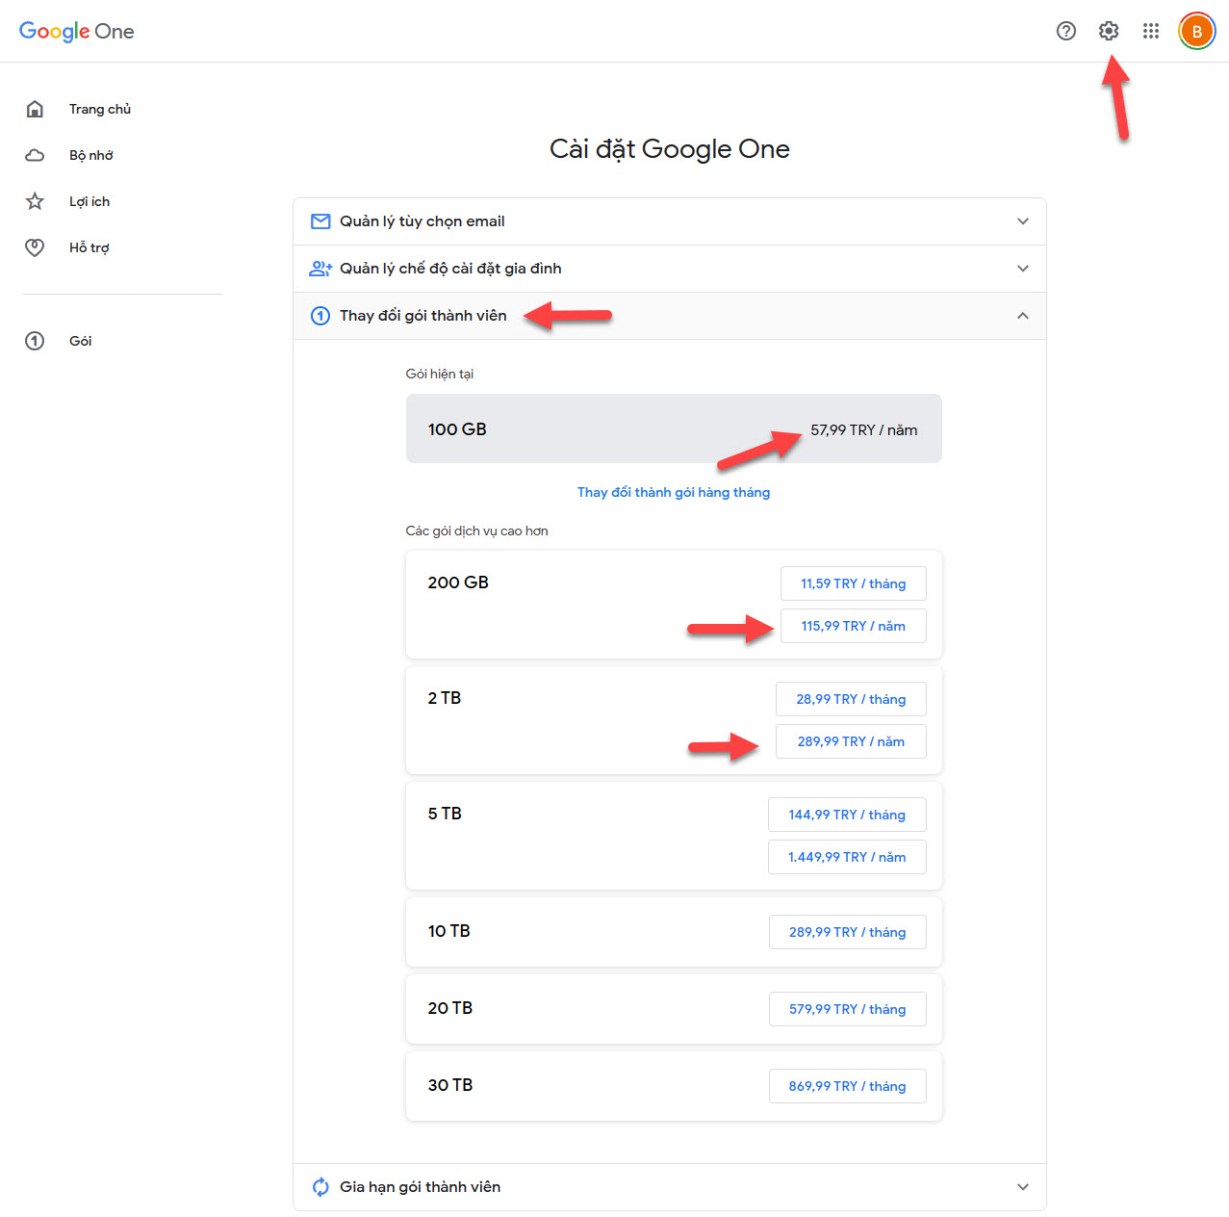Collapse Thay đổi gói thành viên chevron
The height and width of the screenshot is (1217, 1229).
tap(1022, 316)
